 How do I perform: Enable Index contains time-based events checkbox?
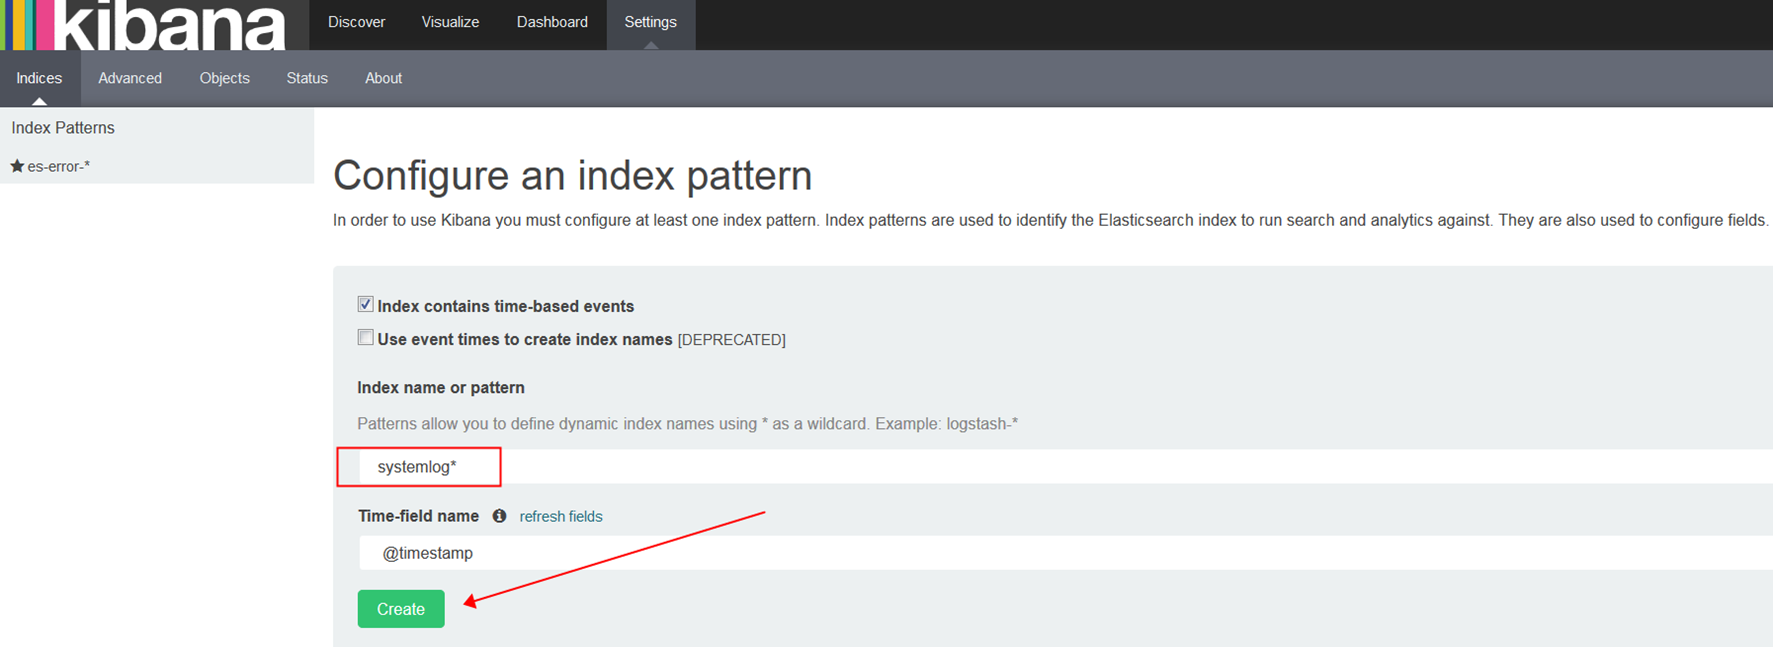(x=366, y=304)
